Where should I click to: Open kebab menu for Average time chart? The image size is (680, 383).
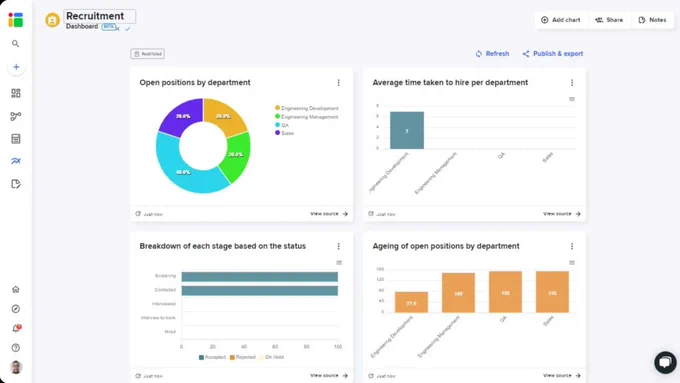[x=572, y=82]
